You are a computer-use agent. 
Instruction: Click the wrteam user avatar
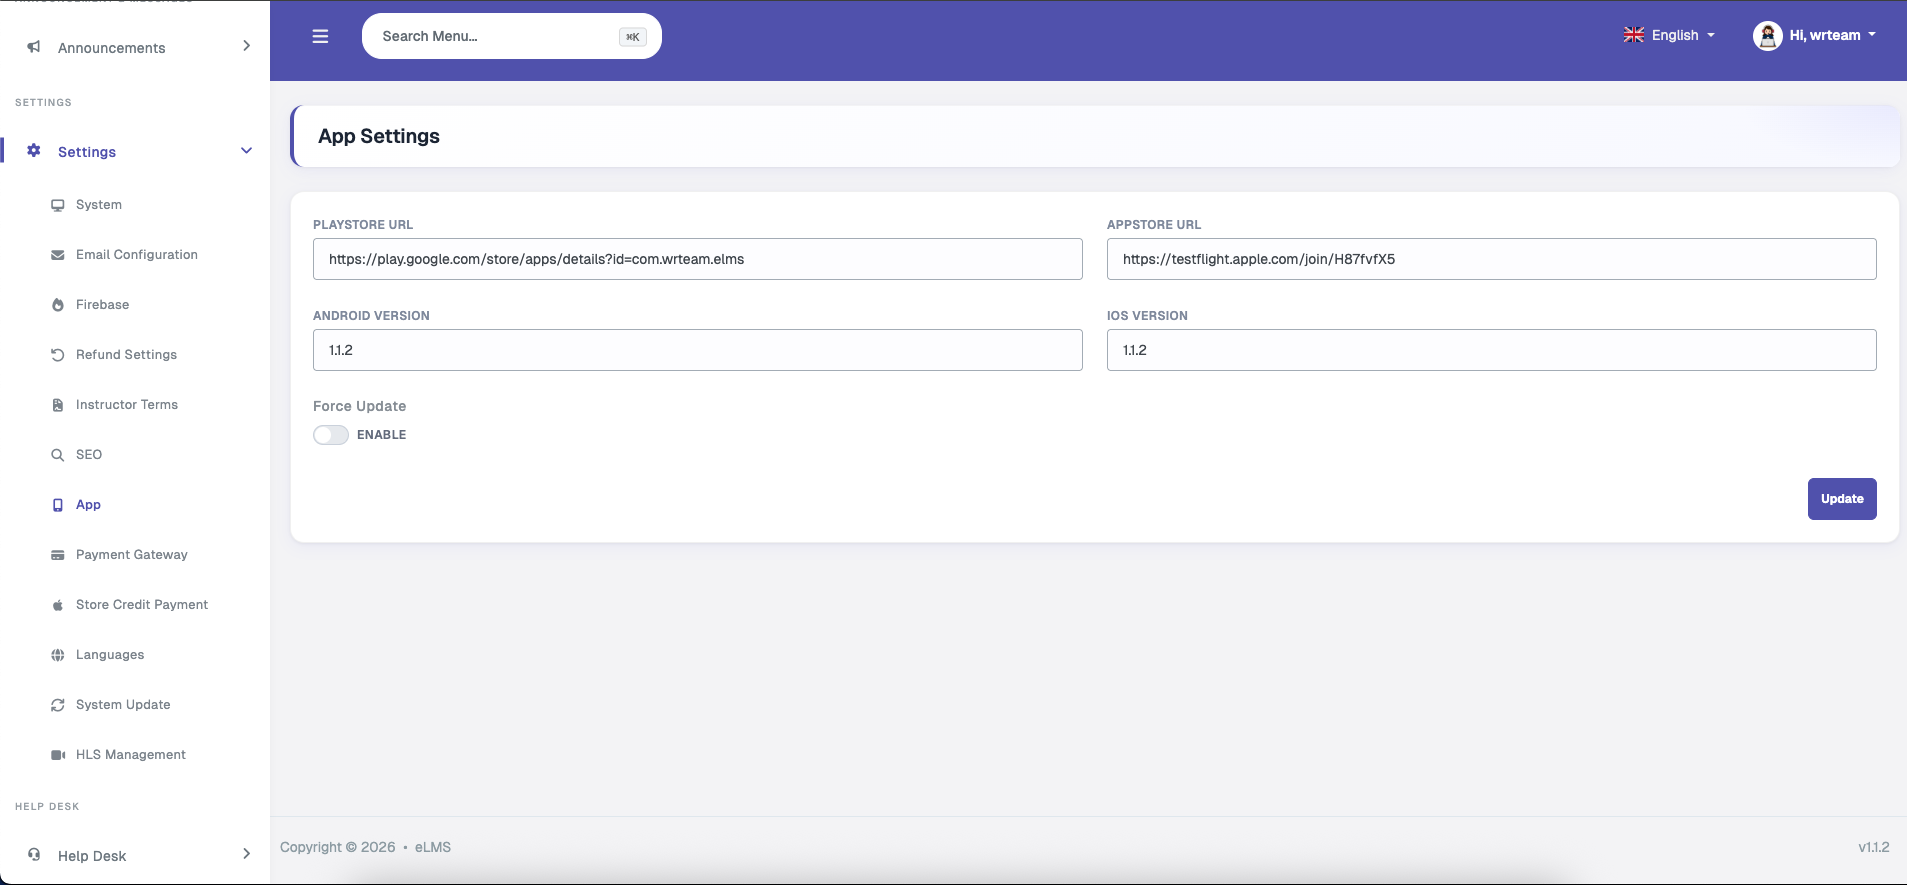(x=1767, y=36)
